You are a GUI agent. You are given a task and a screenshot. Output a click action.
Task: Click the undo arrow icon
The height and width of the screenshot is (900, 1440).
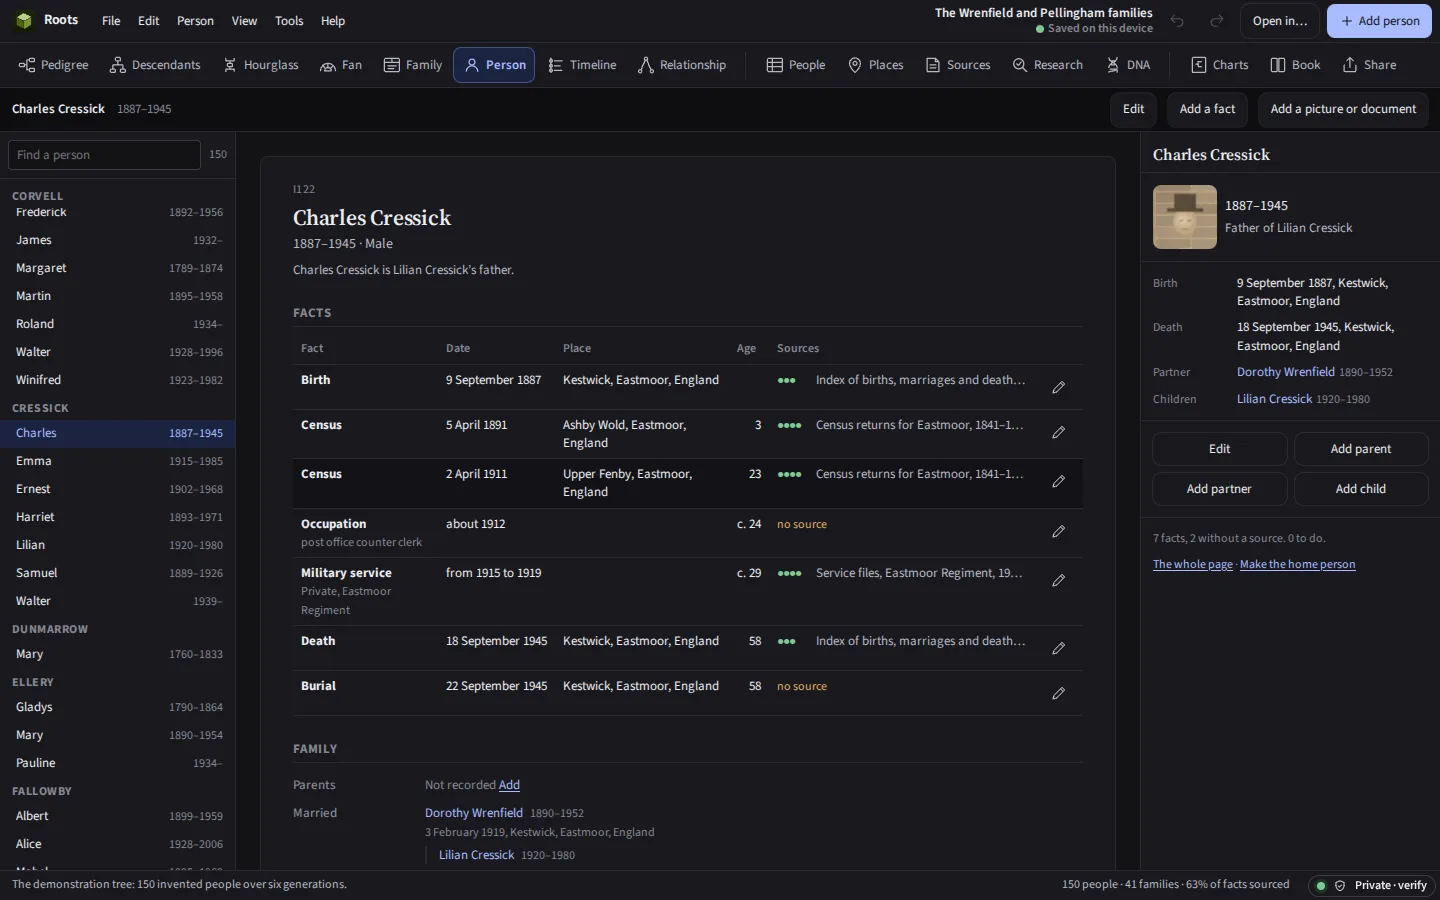(1178, 21)
